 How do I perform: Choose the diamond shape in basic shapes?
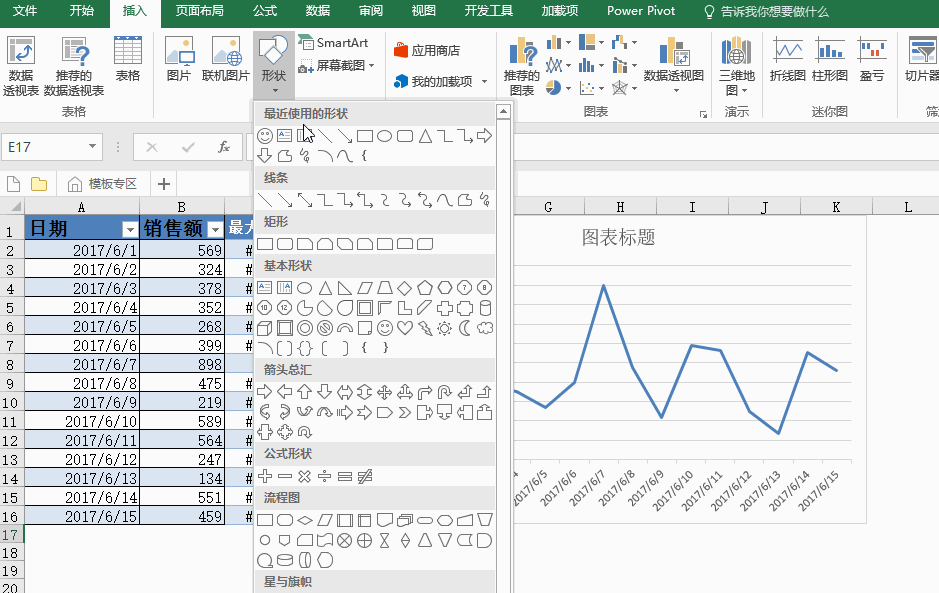(x=405, y=288)
